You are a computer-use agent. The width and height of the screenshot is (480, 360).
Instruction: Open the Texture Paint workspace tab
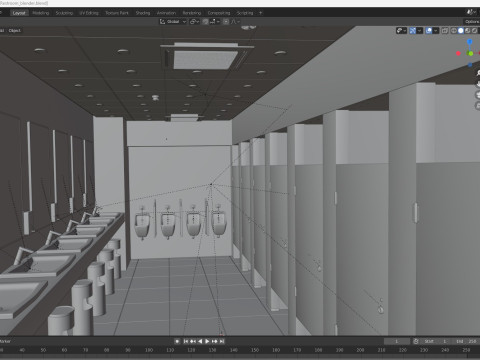[x=117, y=13]
